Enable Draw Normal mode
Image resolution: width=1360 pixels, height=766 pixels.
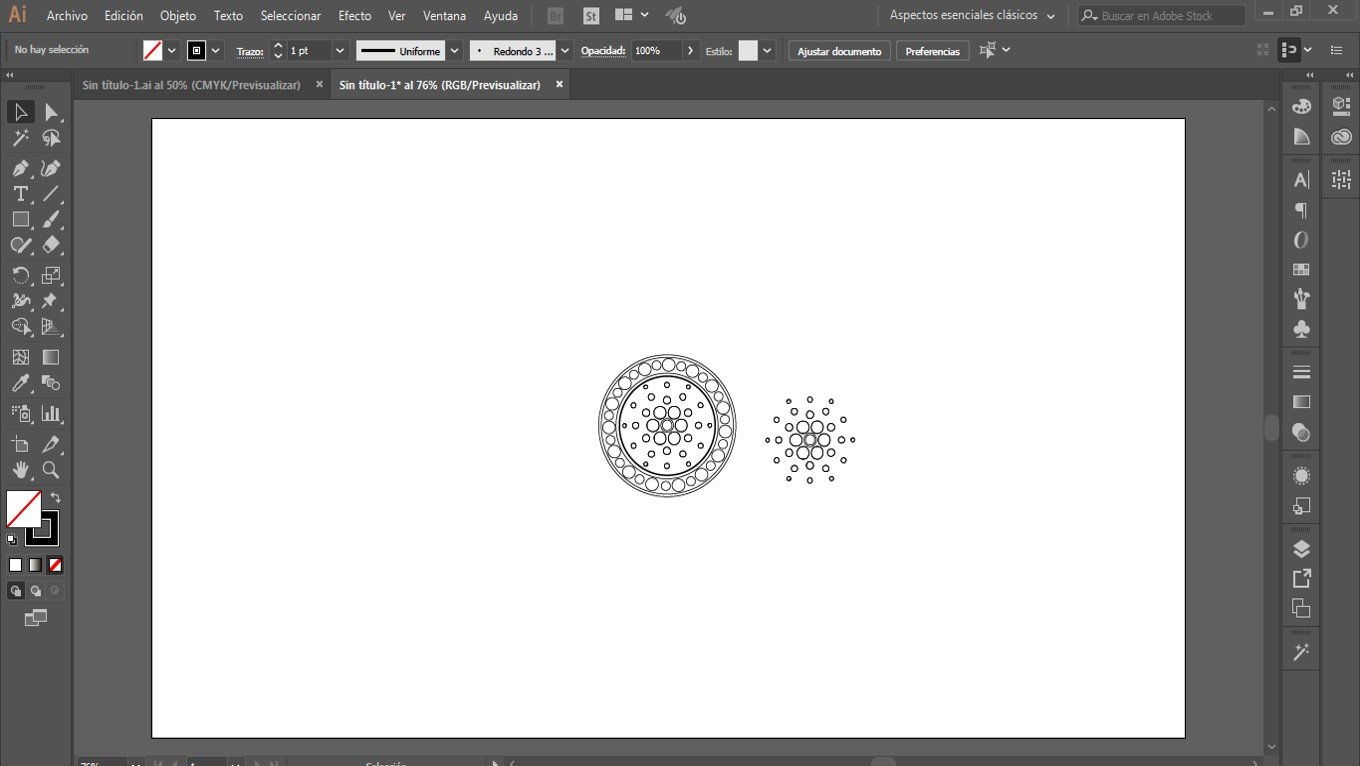pyautogui.click(x=16, y=591)
